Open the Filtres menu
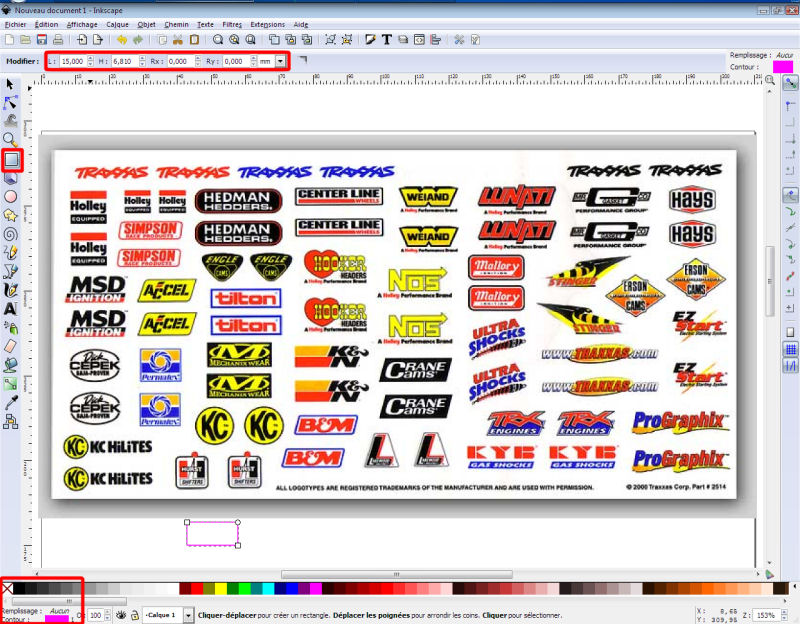Viewport: 800px width, 624px height. click(x=232, y=24)
